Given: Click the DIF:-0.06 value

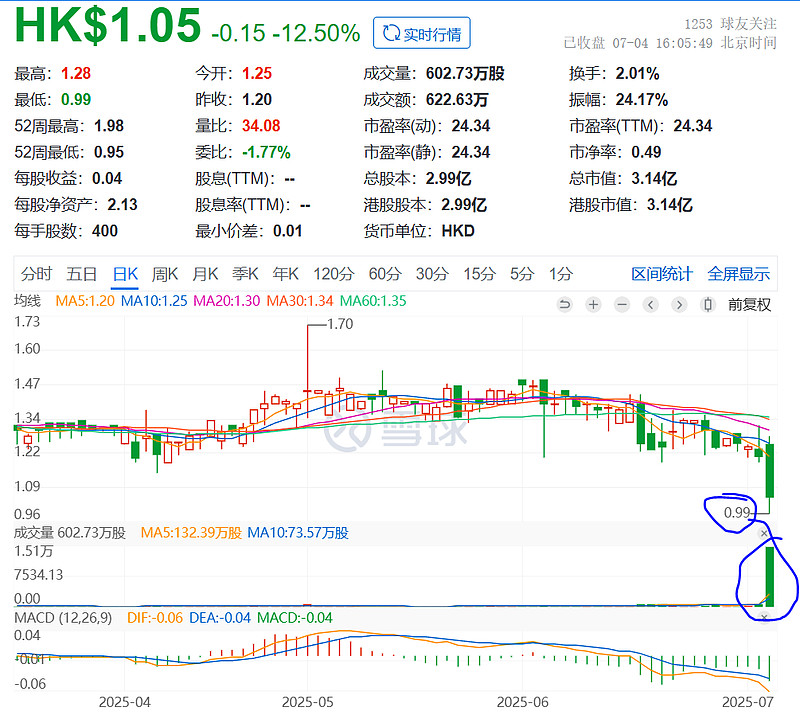Looking at the screenshot, I should (155, 618).
